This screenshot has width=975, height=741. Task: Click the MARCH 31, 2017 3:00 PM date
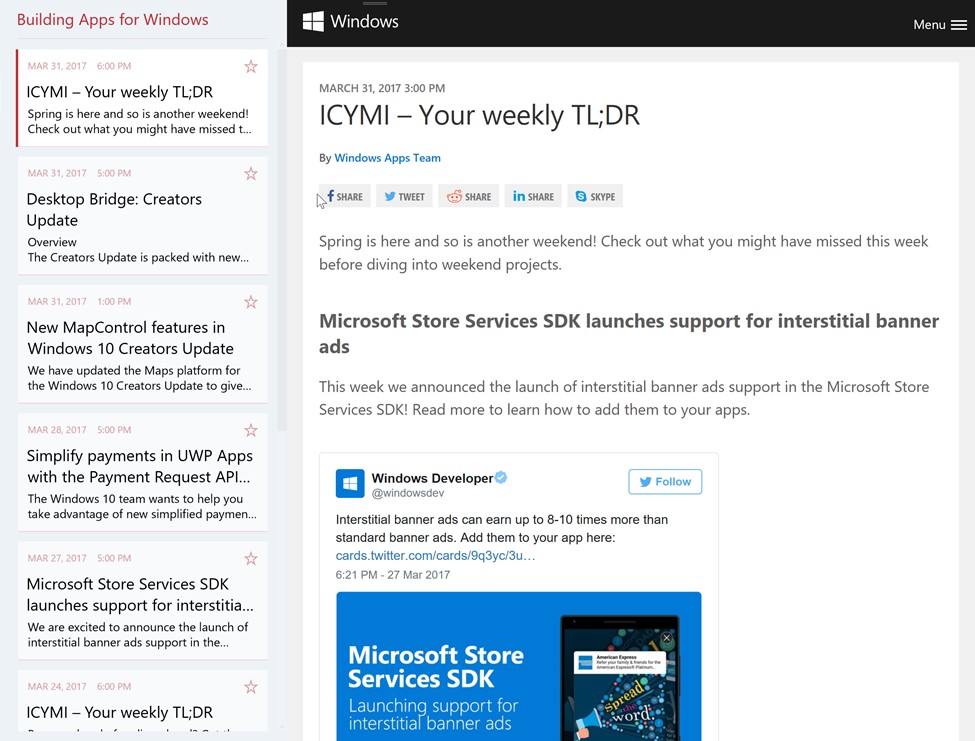point(382,88)
